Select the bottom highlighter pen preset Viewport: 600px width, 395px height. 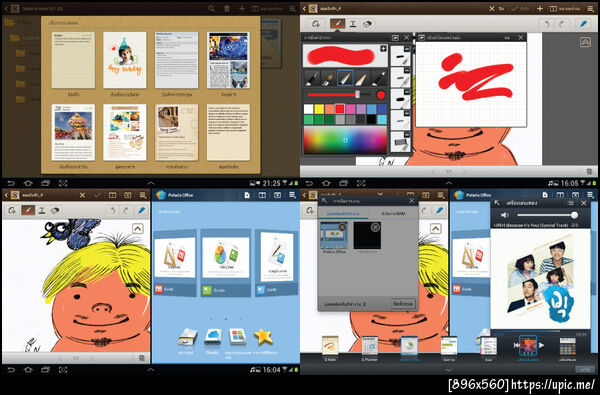click(x=400, y=142)
